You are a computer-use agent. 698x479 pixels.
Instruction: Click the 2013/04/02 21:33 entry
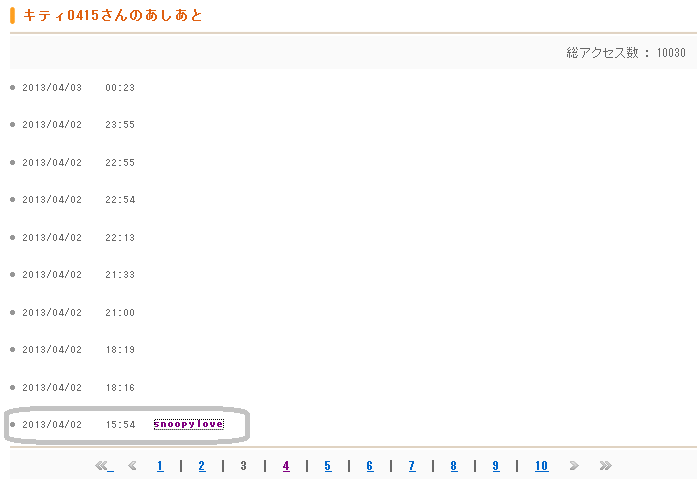tap(78, 275)
